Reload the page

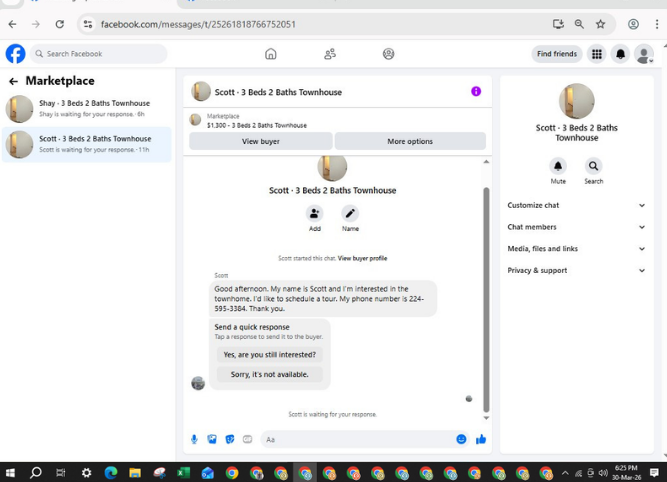(x=60, y=24)
